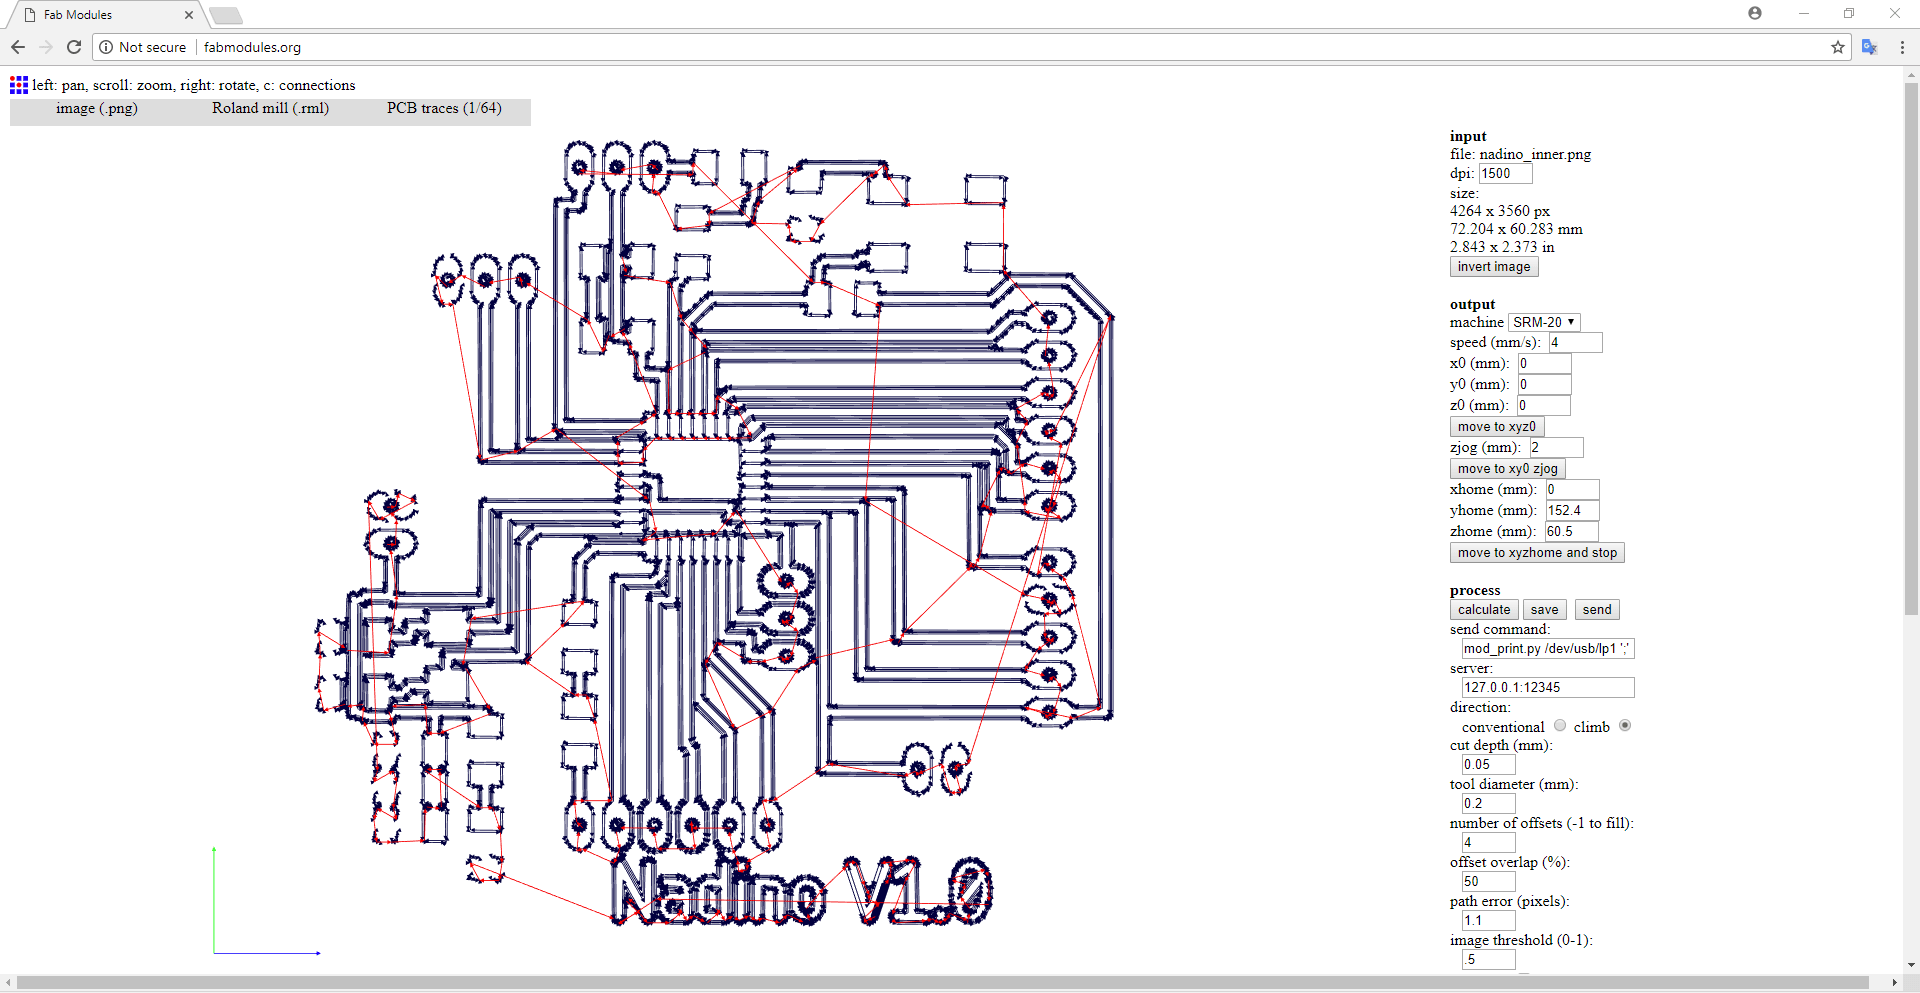Edit the image threshold field
This screenshot has width=1920, height=993.
click(x=1488, y=960)
